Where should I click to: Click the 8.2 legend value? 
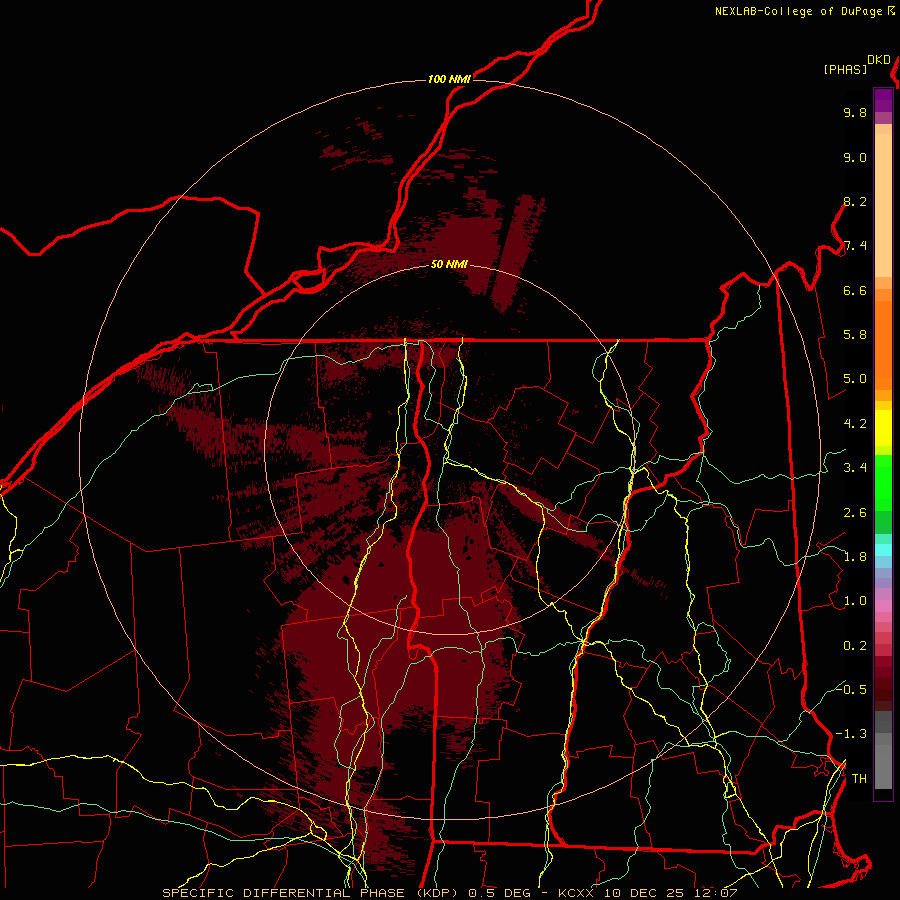855,201
